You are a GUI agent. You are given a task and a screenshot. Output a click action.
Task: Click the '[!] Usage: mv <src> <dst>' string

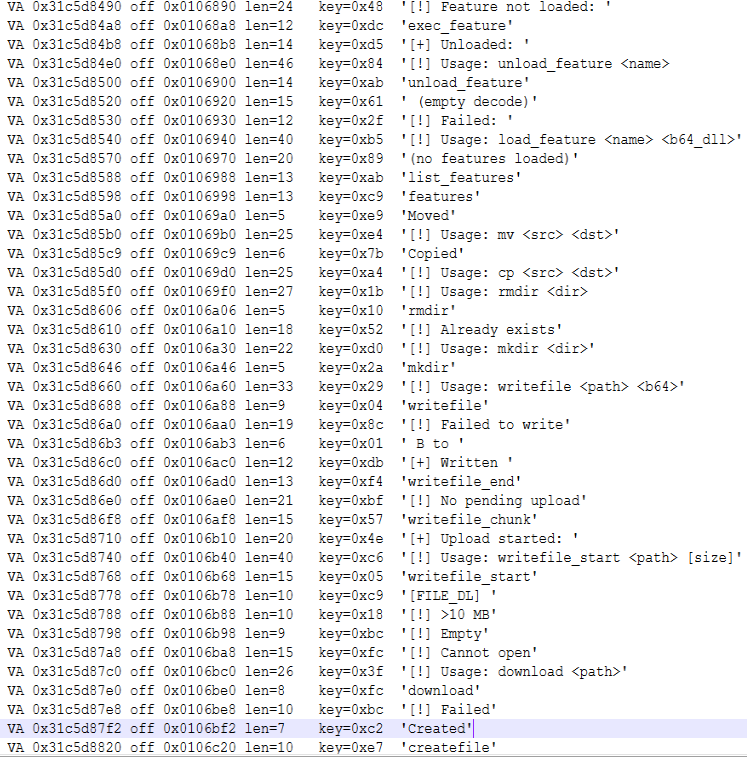(x=510, y=235)
